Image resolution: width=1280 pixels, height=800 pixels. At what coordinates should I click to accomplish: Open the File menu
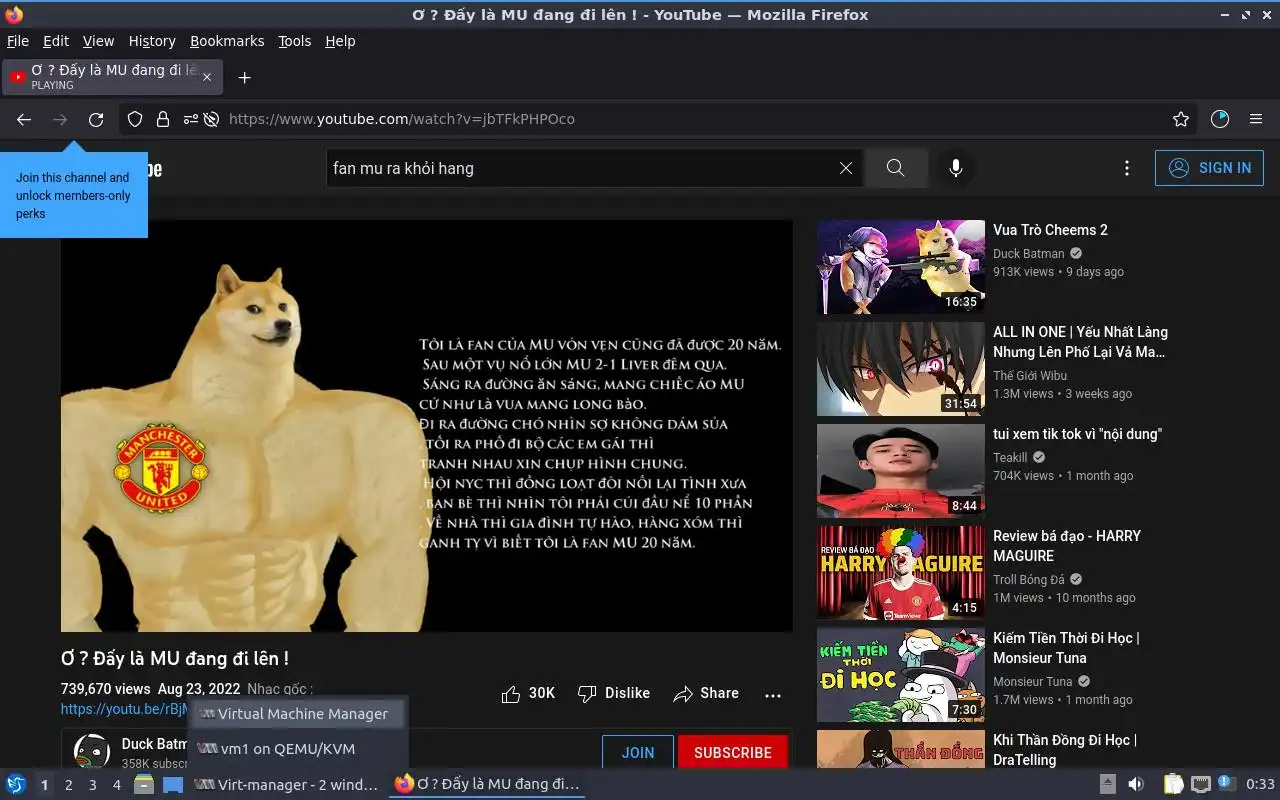(18, 41)
